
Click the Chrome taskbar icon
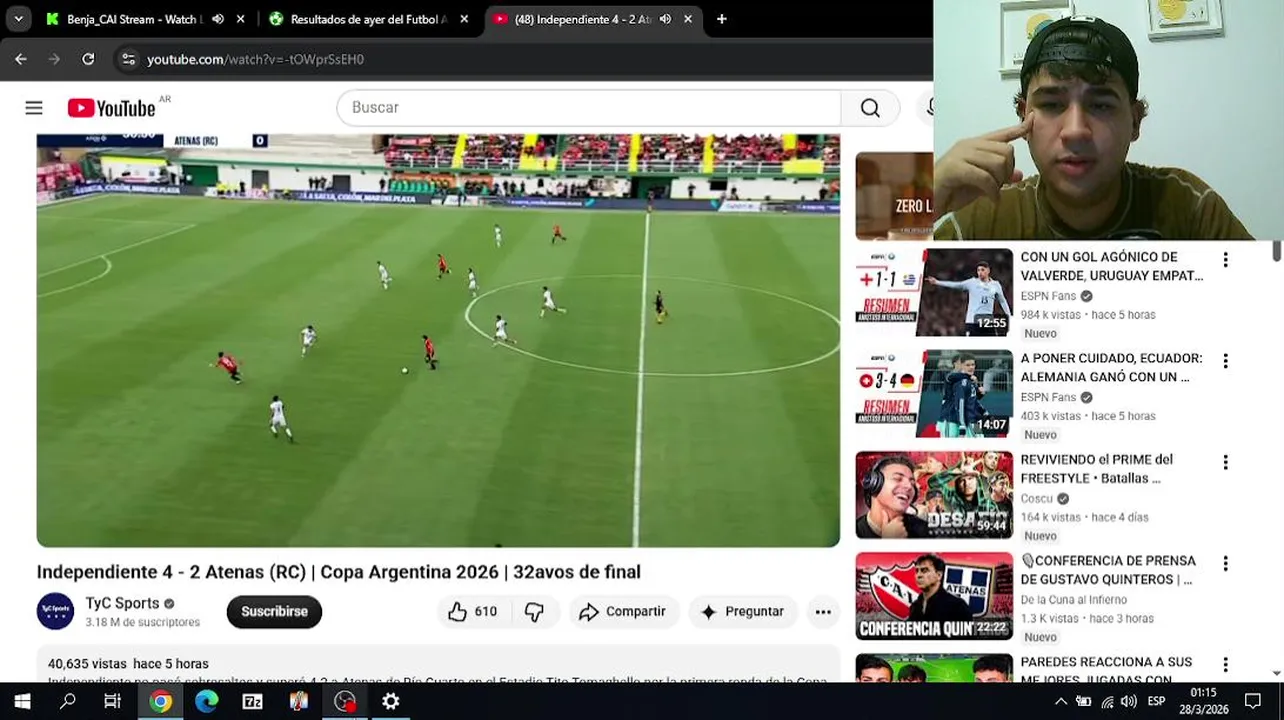click(160, 701)
